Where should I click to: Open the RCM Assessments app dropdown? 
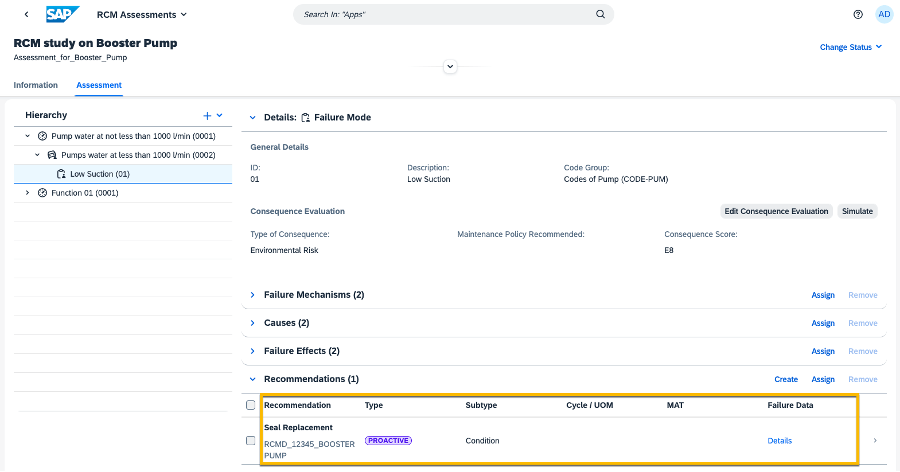click(x=142, y=15)
